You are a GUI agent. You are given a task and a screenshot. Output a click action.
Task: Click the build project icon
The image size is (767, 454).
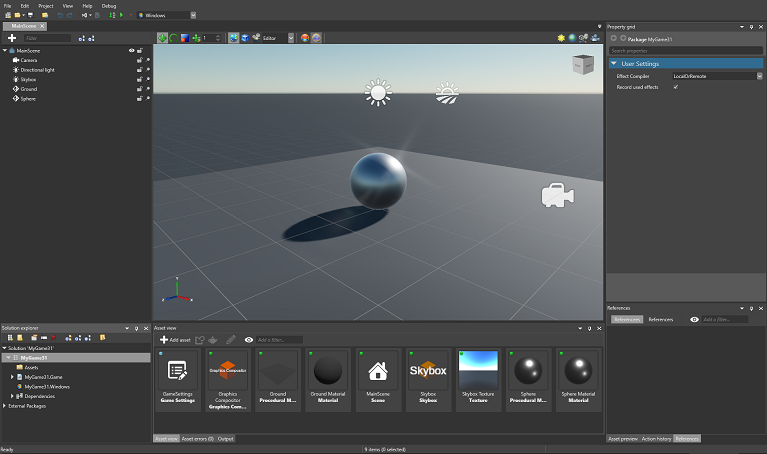click(112, 15)
